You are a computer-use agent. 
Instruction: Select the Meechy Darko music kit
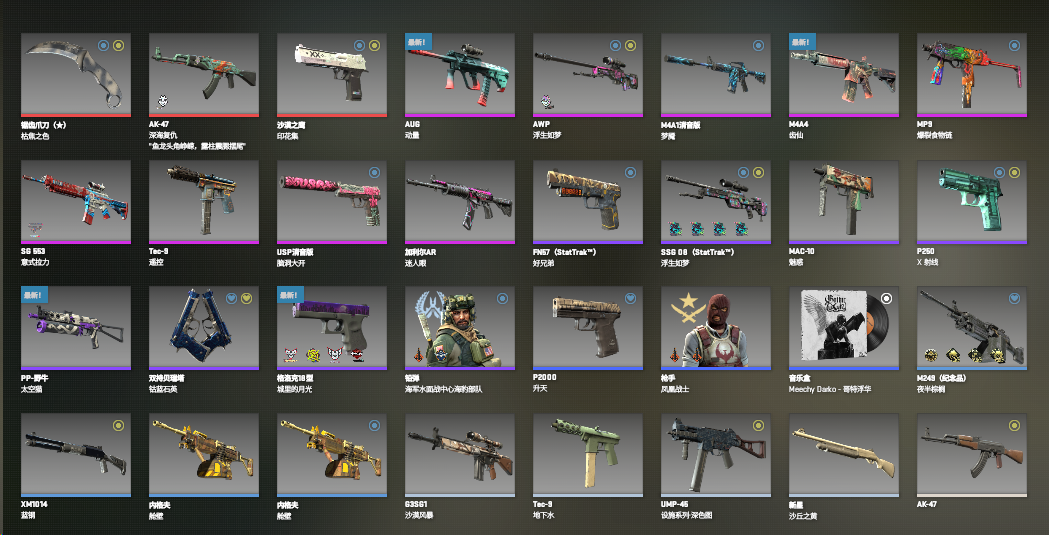tap(844, 328)
